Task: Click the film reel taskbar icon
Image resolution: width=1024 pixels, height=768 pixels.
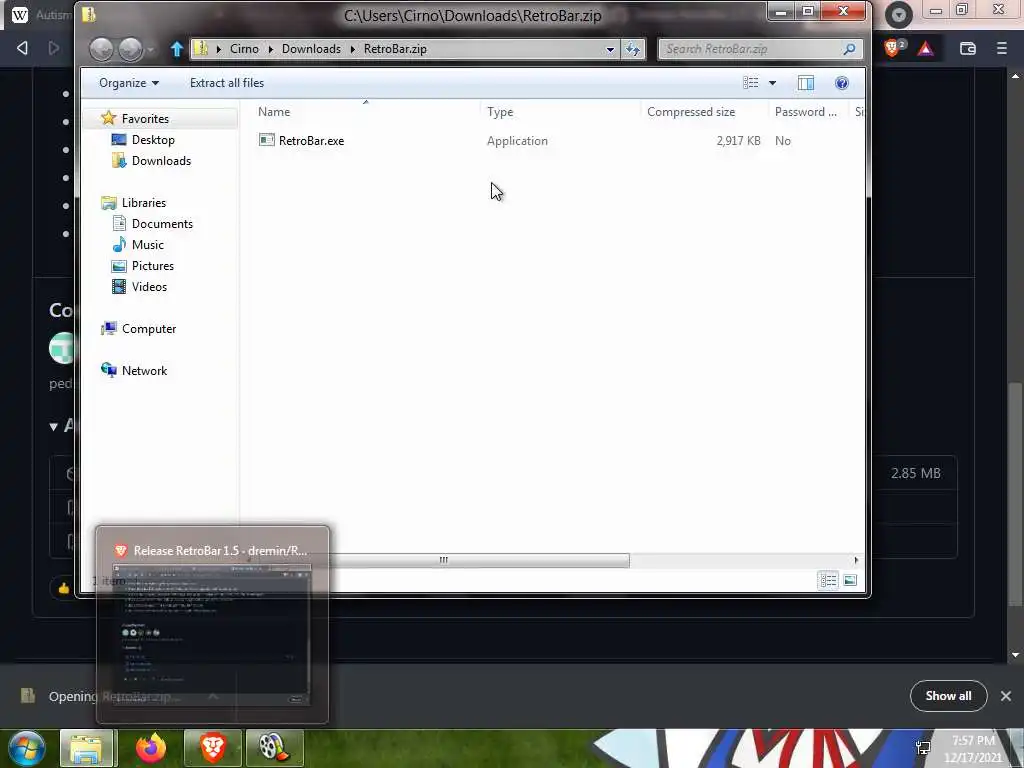Action: [x=274, y=748]
